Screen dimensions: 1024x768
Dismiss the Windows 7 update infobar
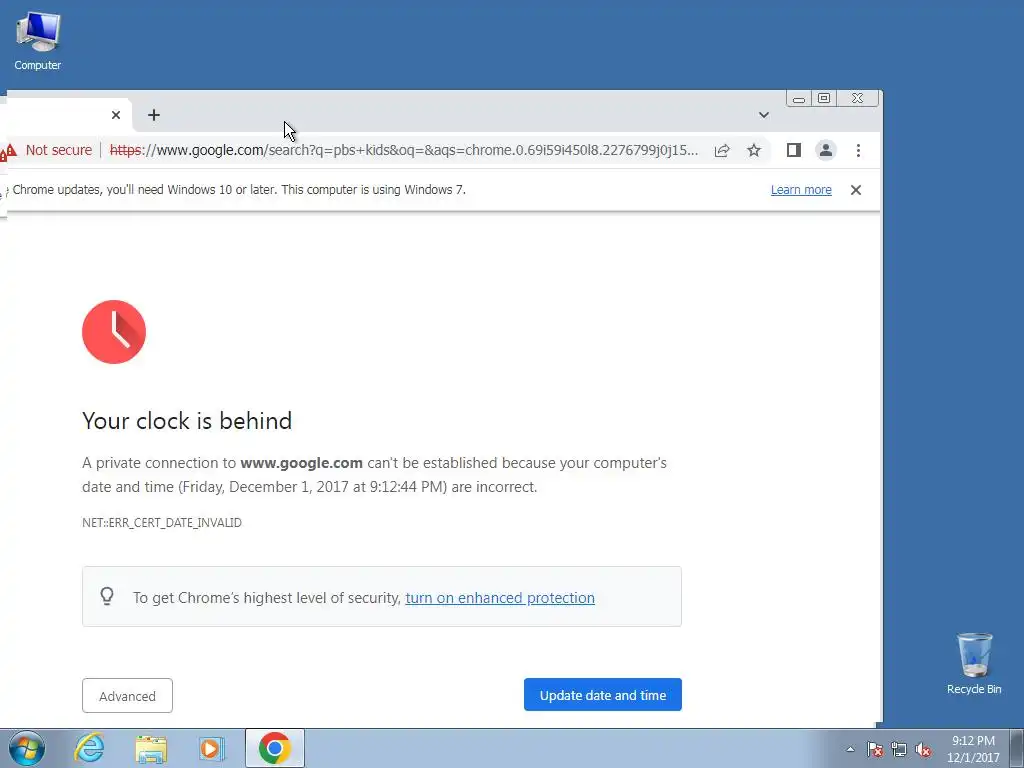point(856,190)
